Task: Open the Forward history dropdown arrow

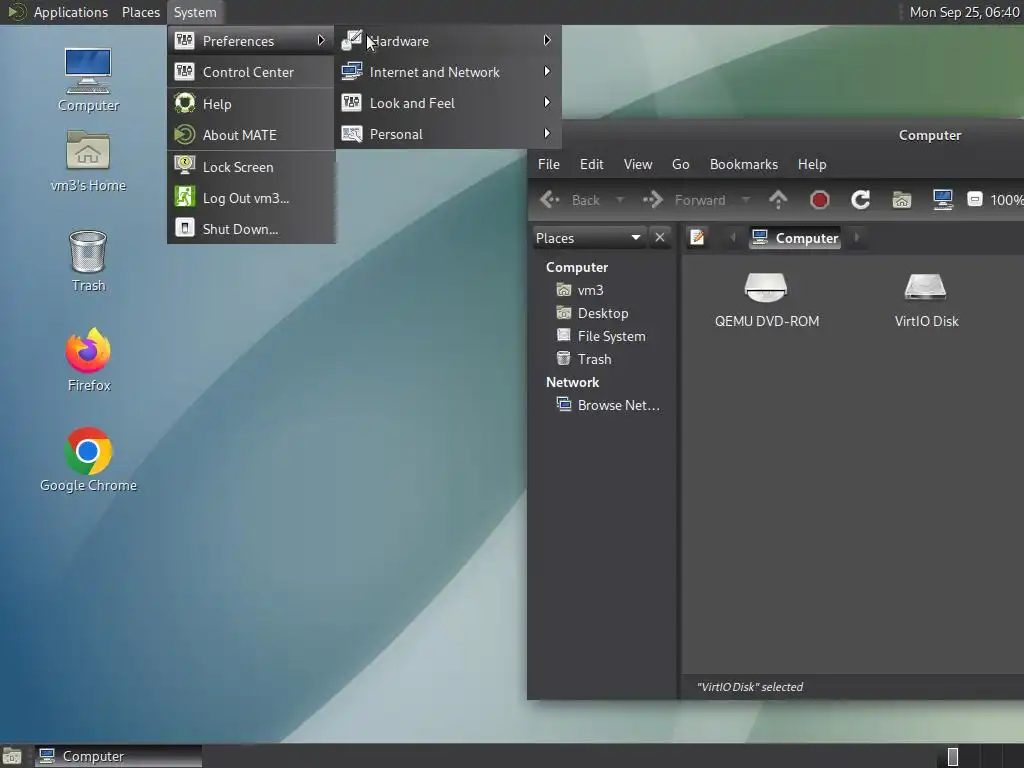Action: [x=745, y=200]
